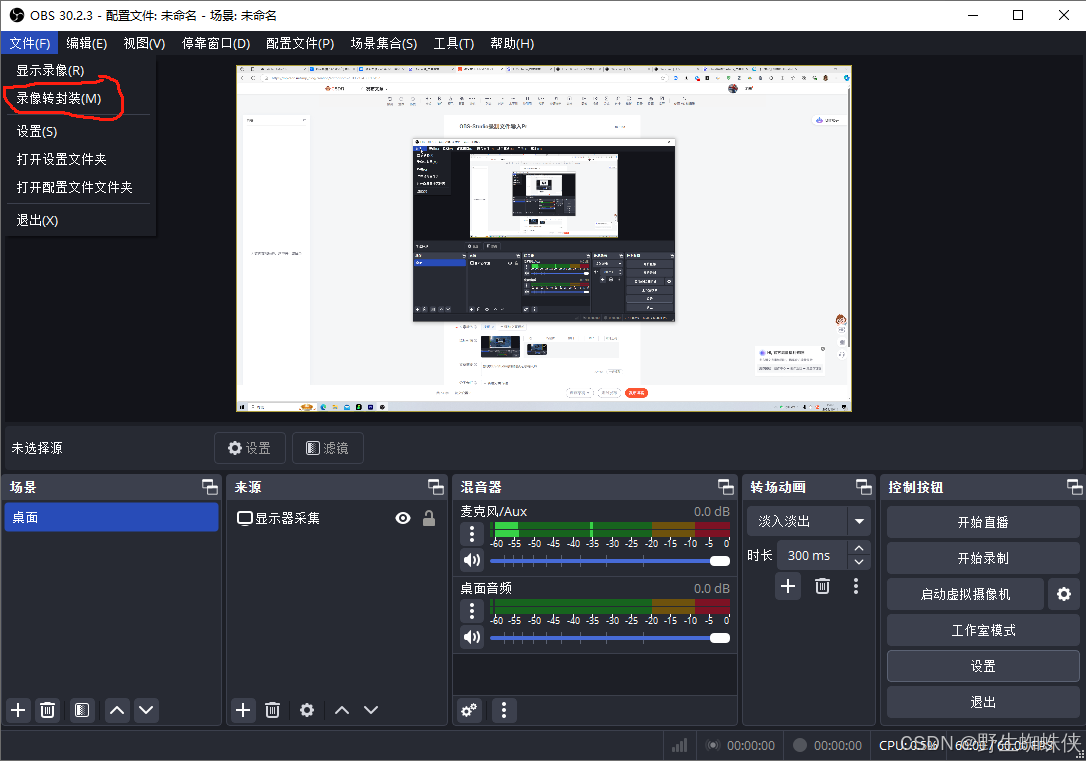The height and width of the screenshot is (761, 1086).
Task: Decrease transition duration with down stepper
Action: point(859,562)
